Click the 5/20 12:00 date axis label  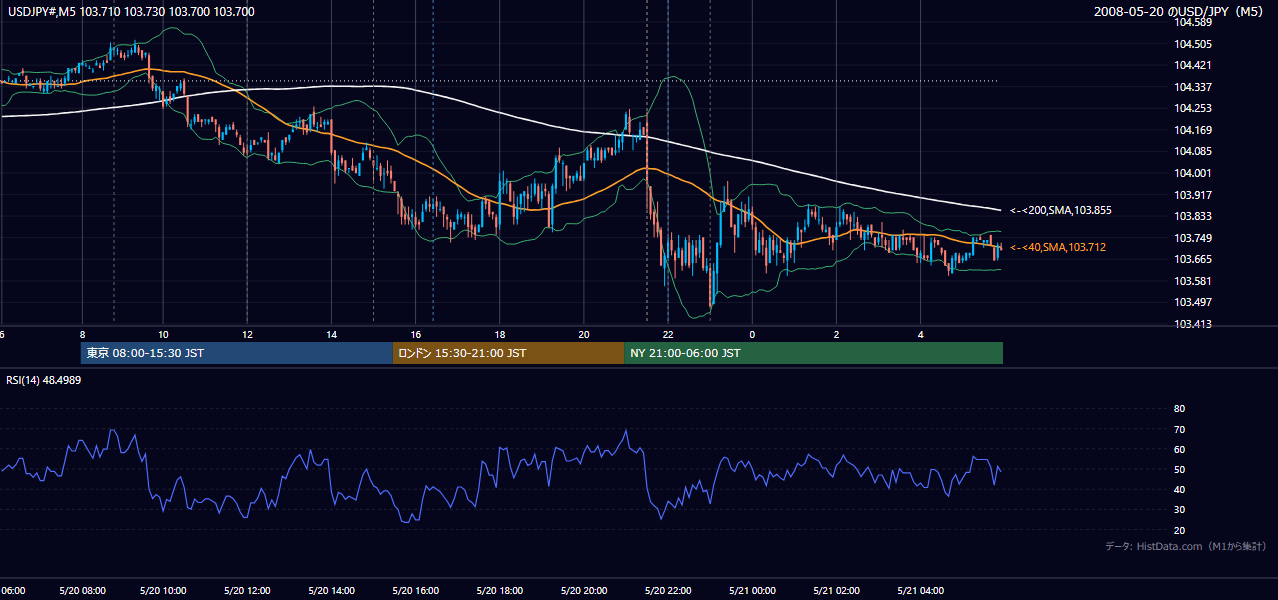click(249, 590)
